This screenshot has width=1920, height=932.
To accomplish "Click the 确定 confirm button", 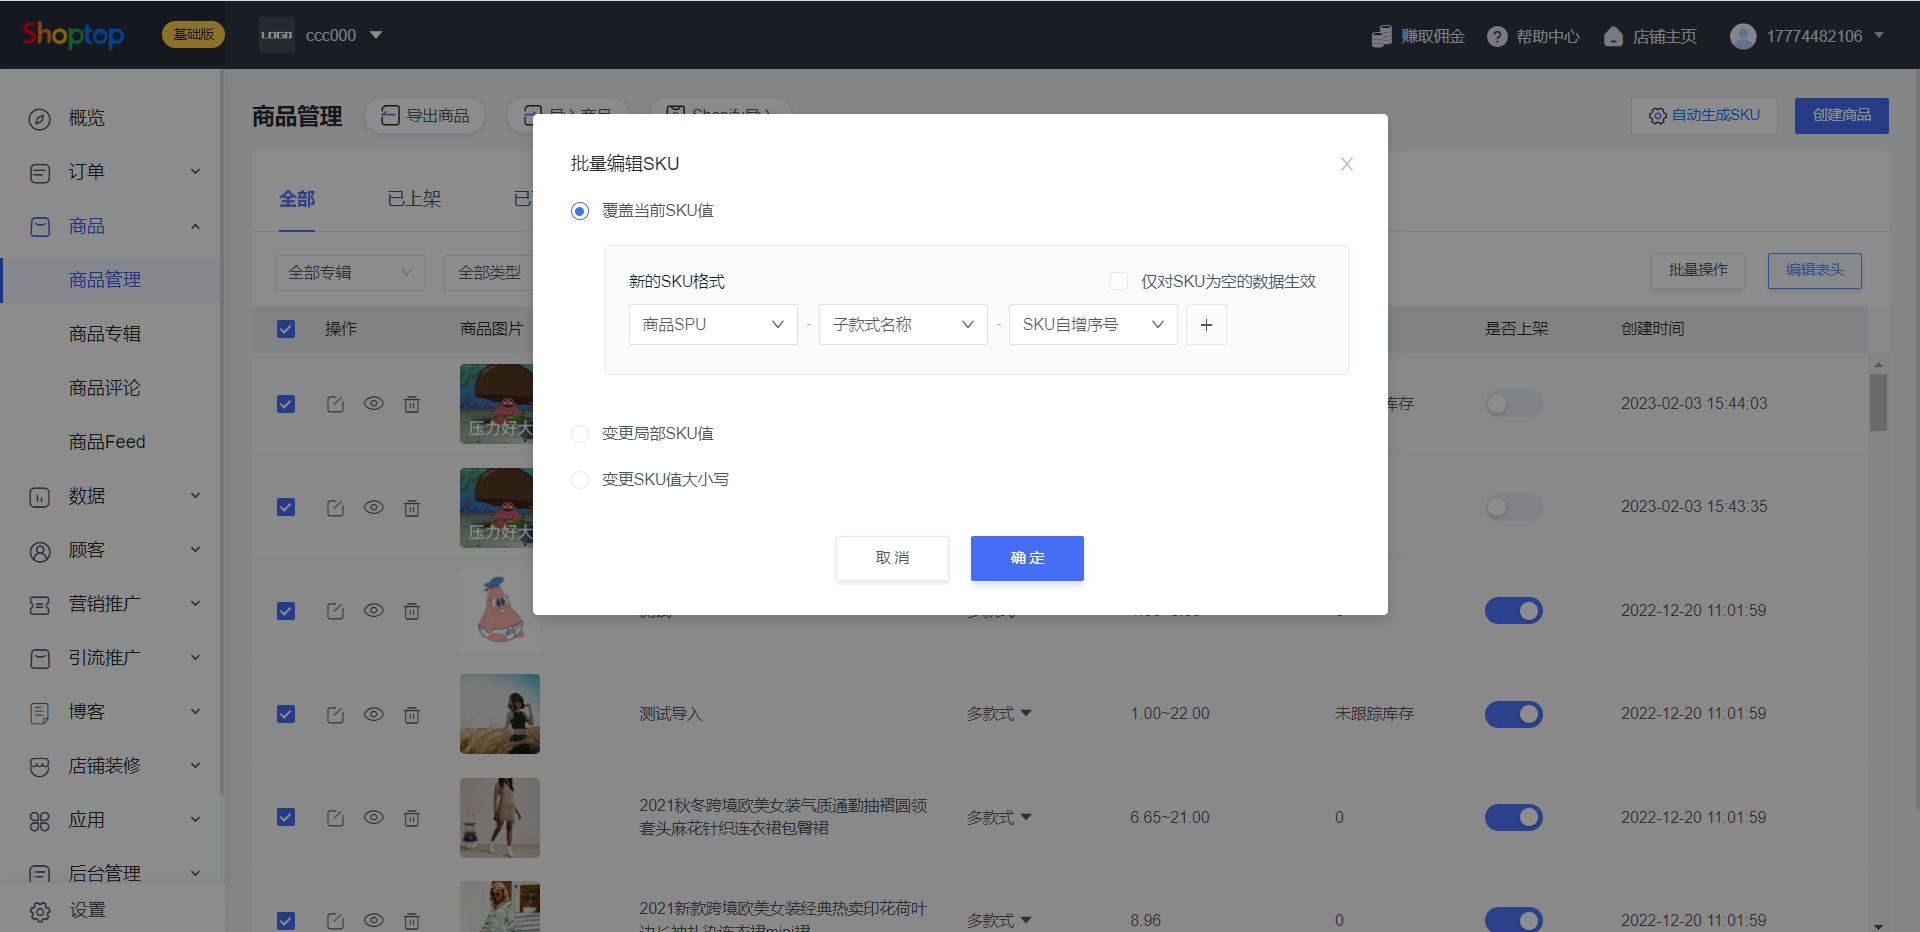I will (1027, 558).
